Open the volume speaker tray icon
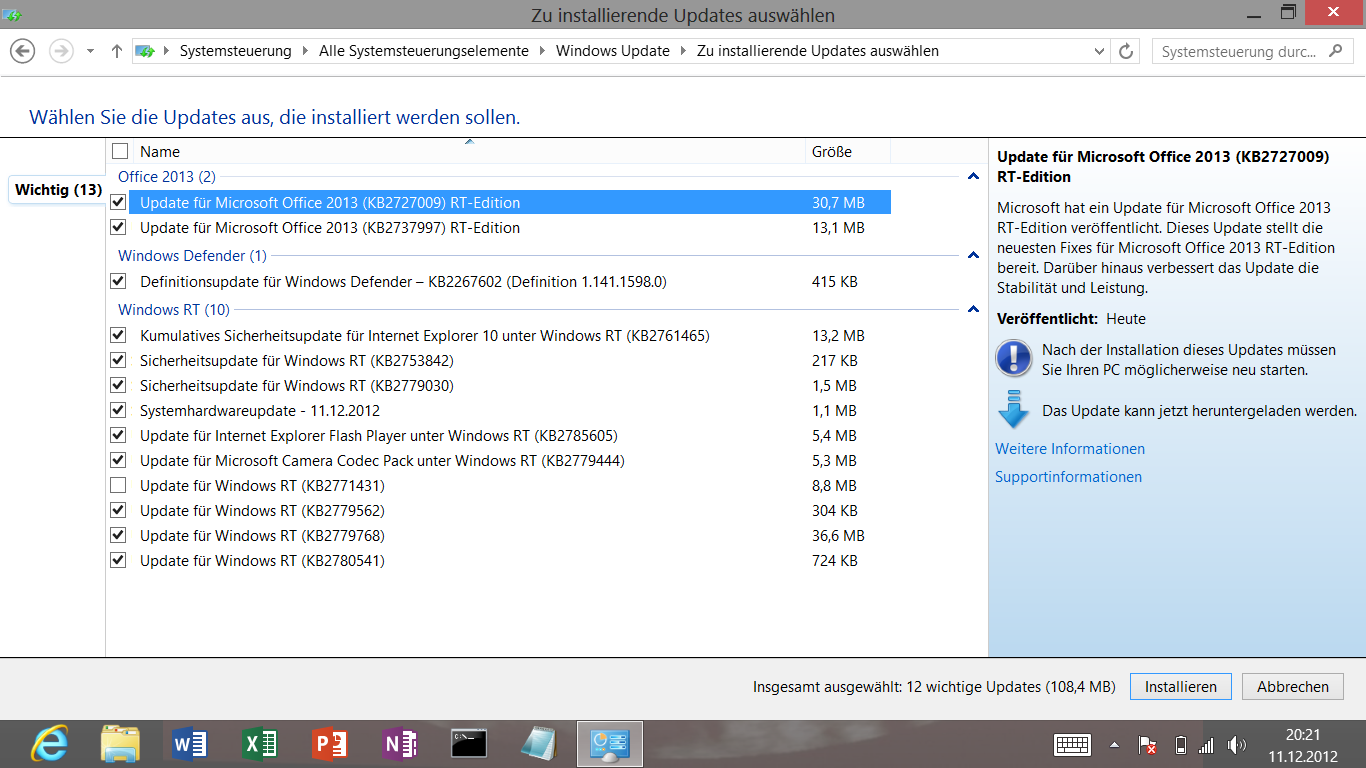Viewport: 1366px width, 768px height. pyautogui.click(x=1237, y=745)
